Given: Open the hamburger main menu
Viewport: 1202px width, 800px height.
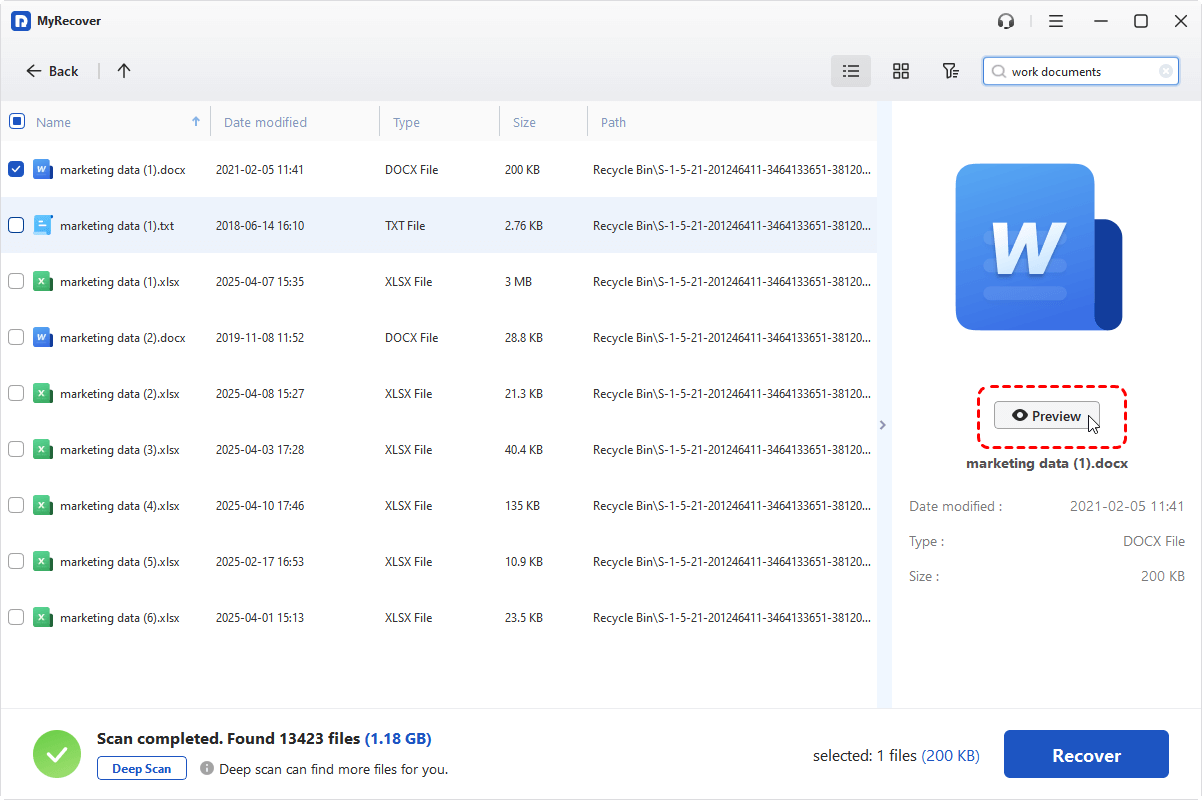Looking at the screenshot, I should point(1056,21).
